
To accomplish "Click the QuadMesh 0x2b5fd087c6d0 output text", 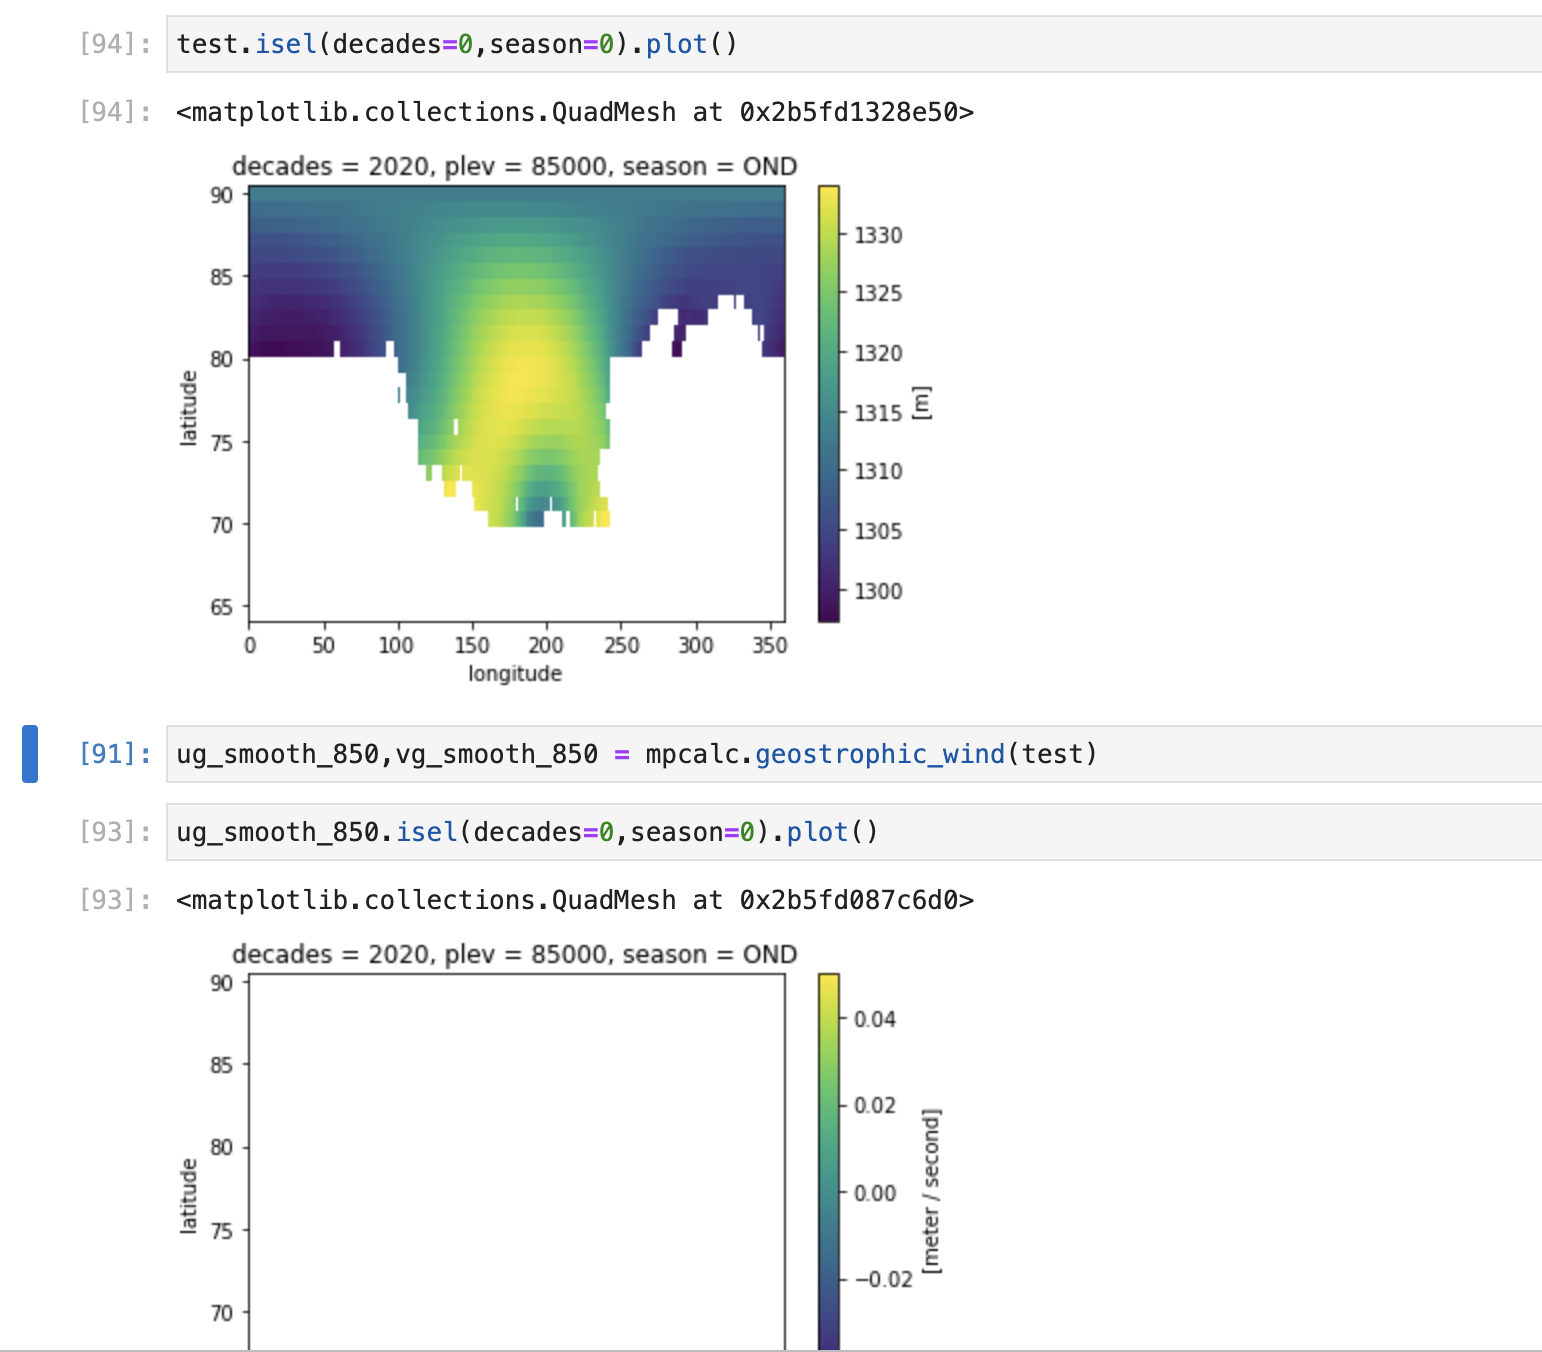I will (x=575, y=900).
